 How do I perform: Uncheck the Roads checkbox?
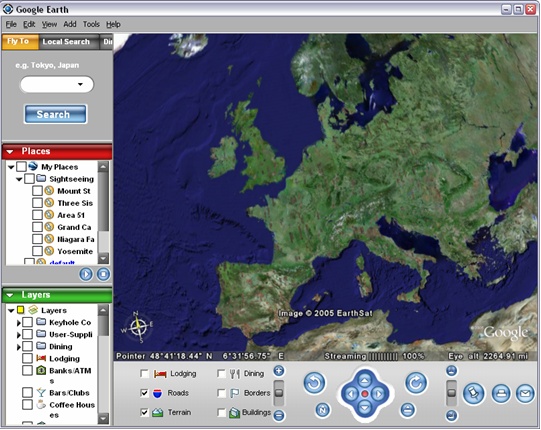(x=145, y=393)
